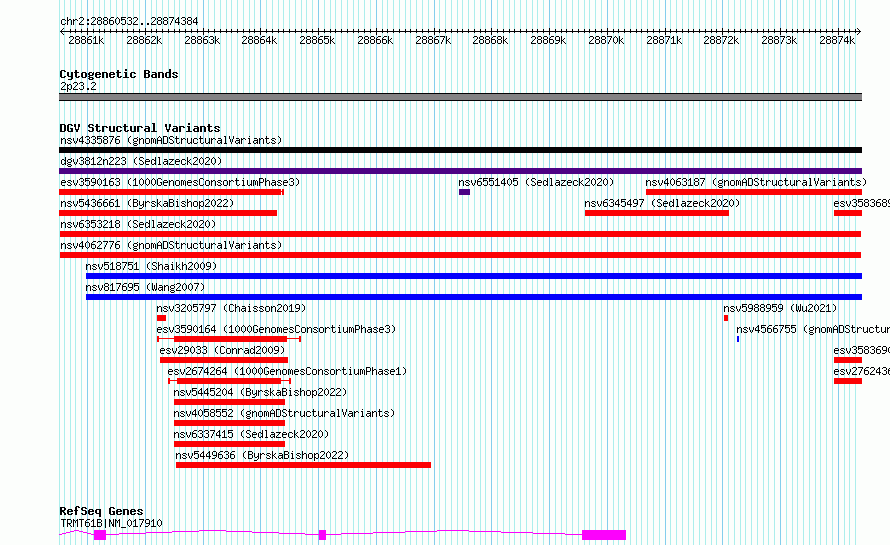Click the small purple nsv6551405 variant bar

[464, 192]
